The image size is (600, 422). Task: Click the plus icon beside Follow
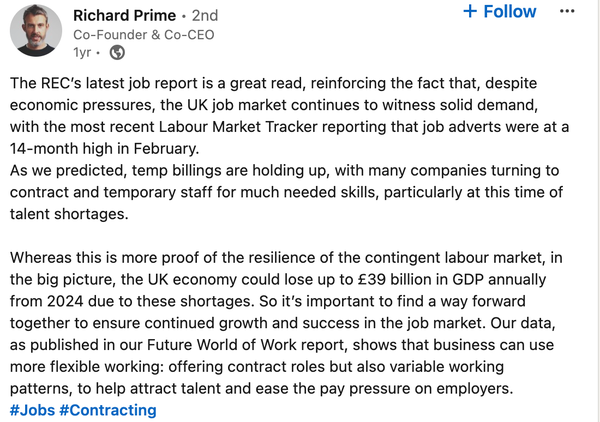[470, 12]
